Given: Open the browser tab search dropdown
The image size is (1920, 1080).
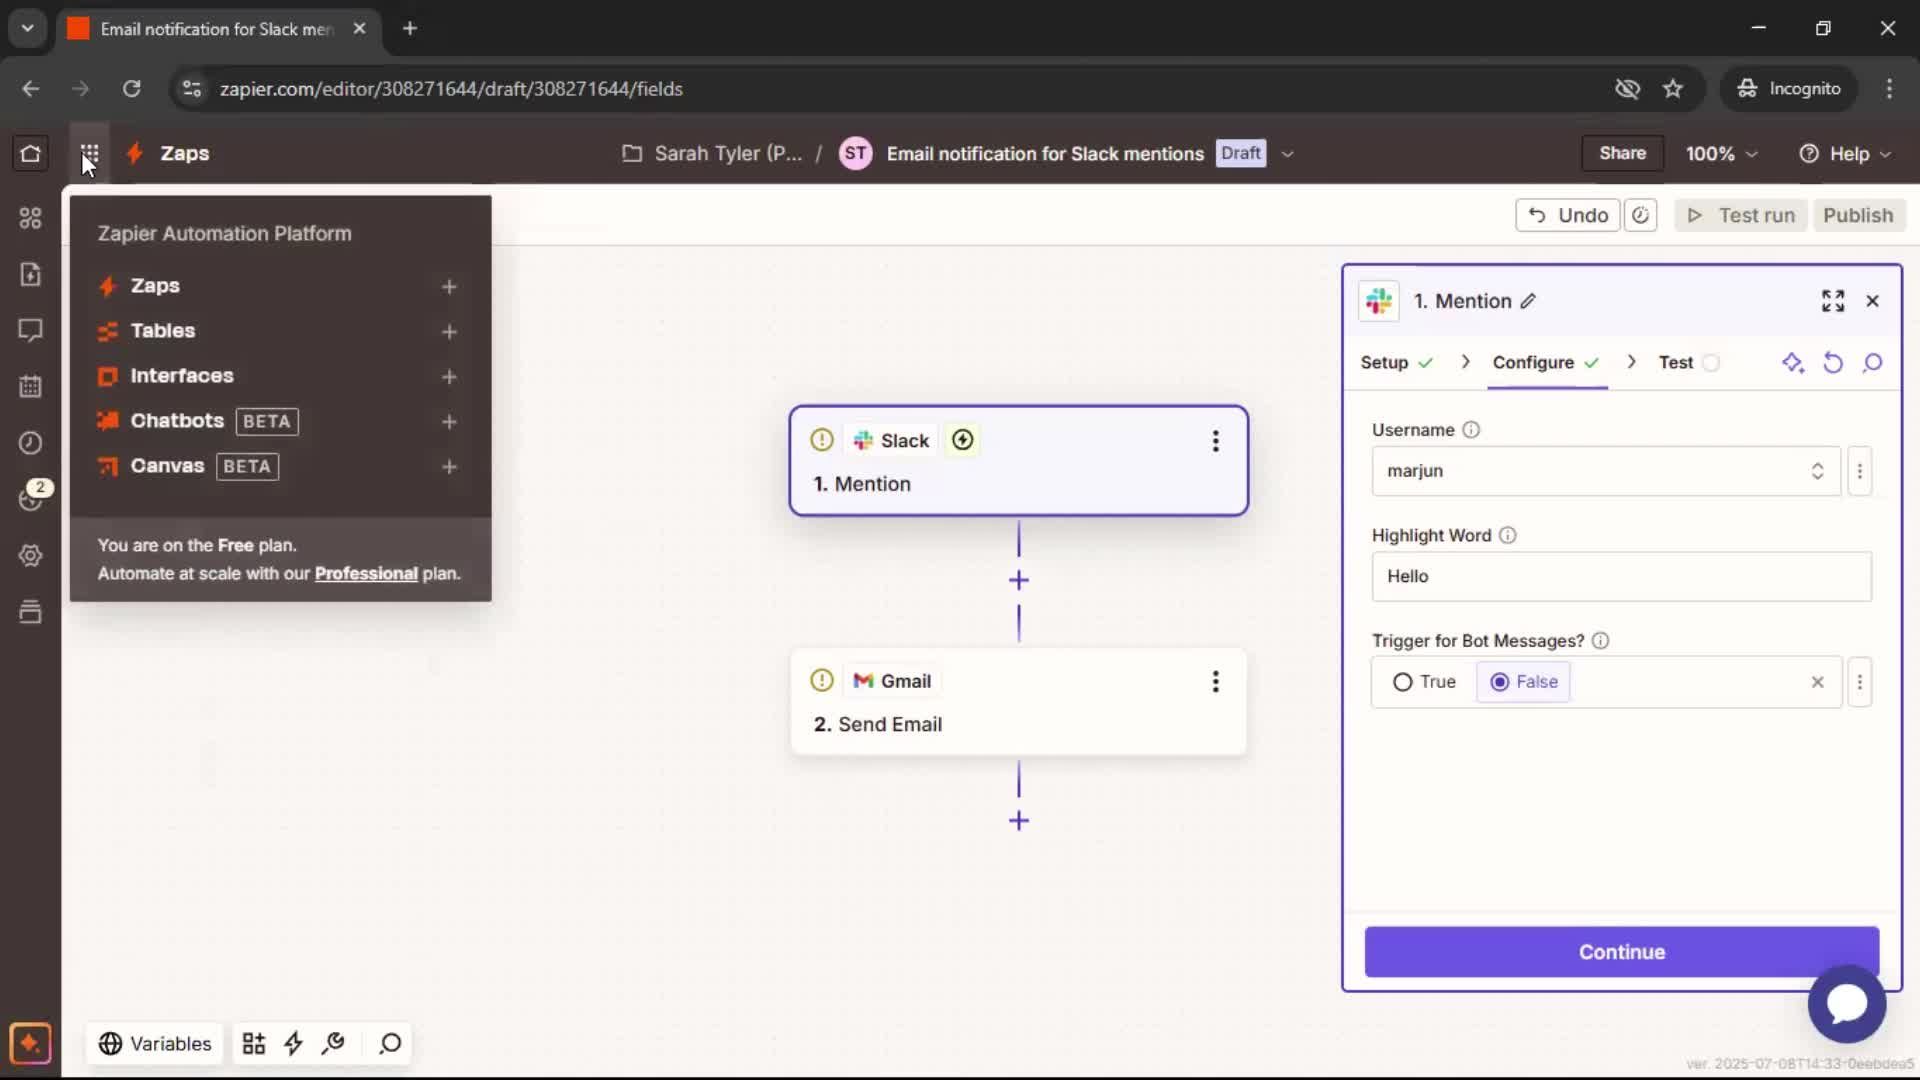Looking at the screenshot, I should point(28,28).
